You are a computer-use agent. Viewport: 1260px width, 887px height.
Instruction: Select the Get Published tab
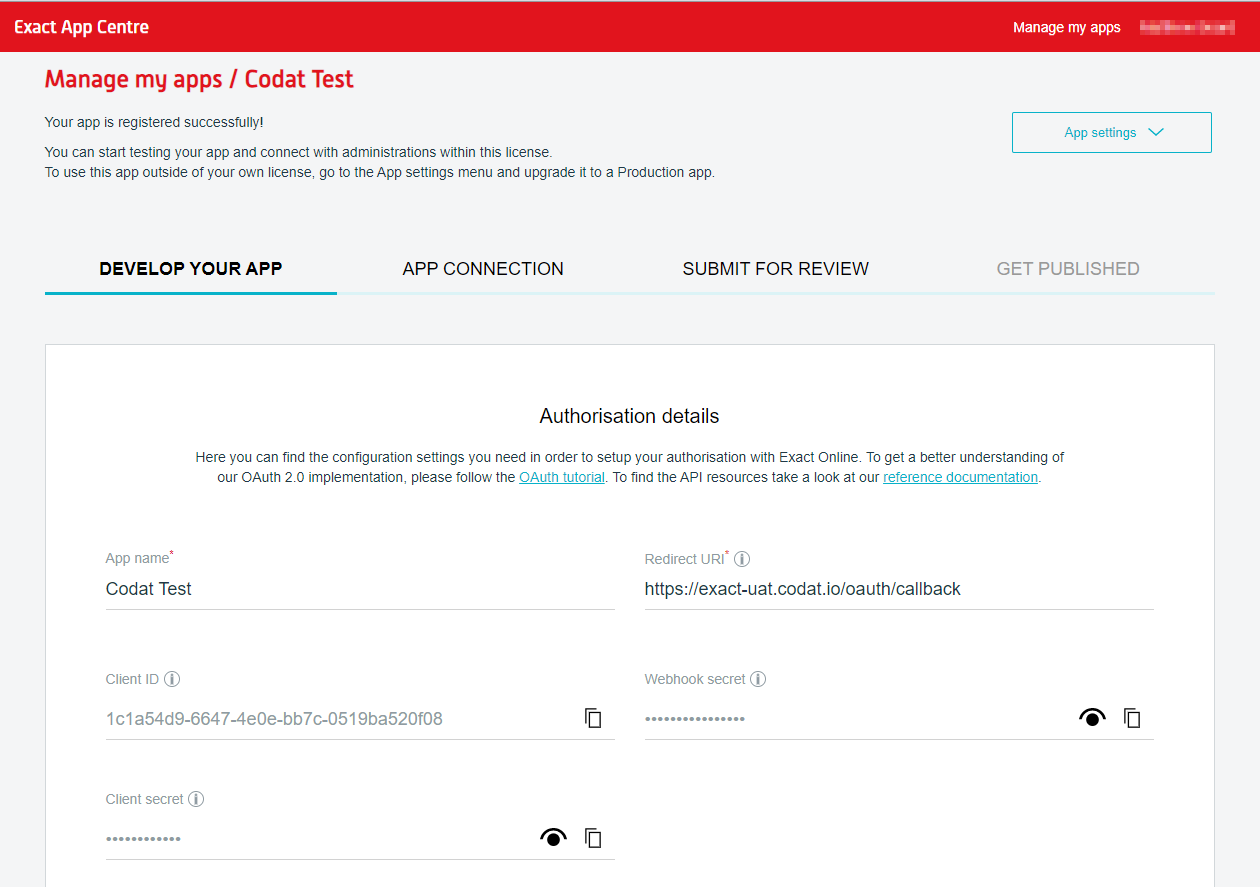(1067, 269)
